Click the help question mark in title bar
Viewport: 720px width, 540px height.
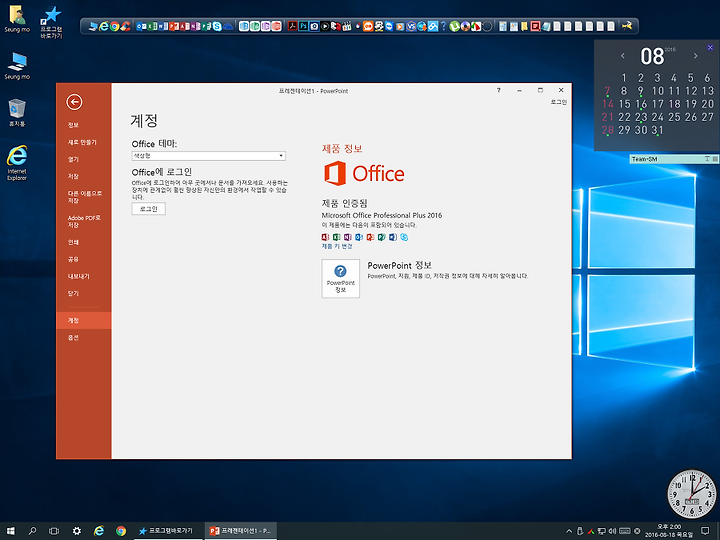(x=499, y=90)
